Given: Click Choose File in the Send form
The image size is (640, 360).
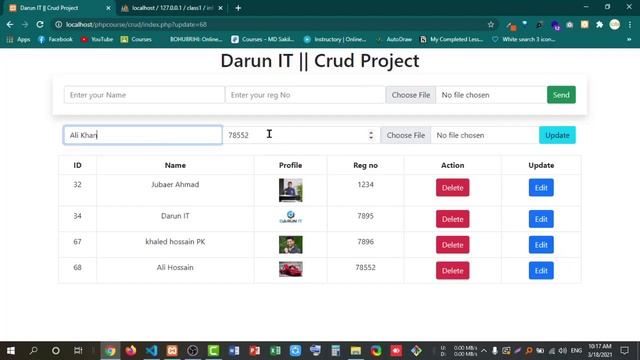Looking at the screenshot, I should (x=411, y=95).
